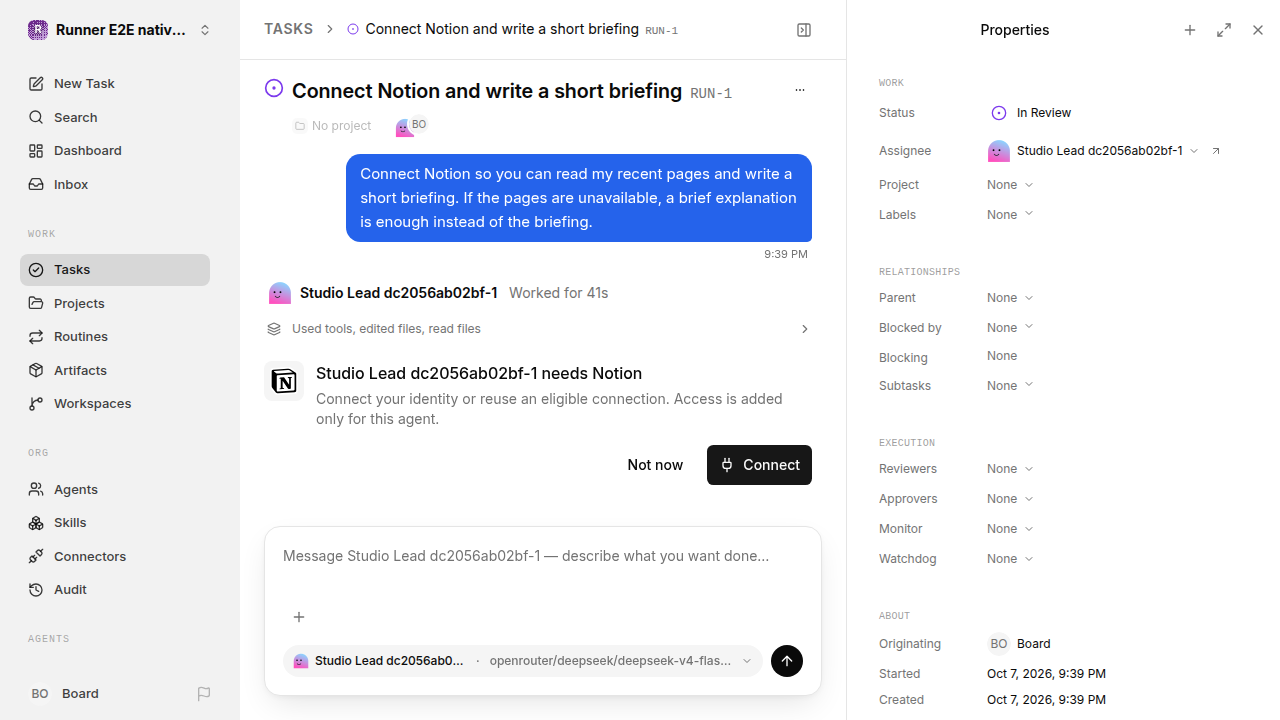
Task: Open the agent and model selector
Action: (x=523, y=661)
